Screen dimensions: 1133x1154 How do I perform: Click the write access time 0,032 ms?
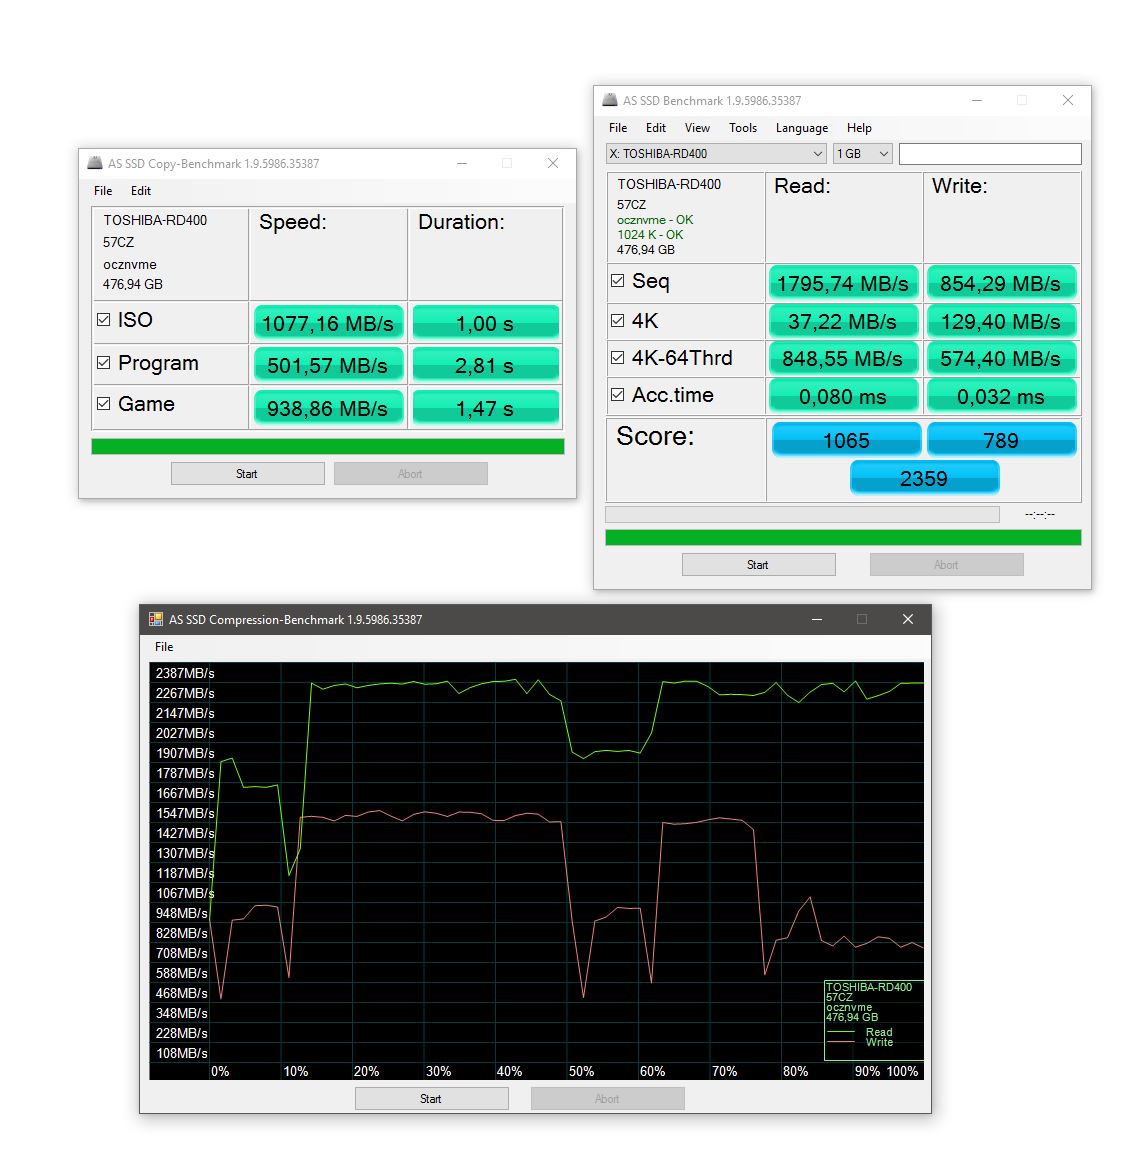pos(1000,397)
